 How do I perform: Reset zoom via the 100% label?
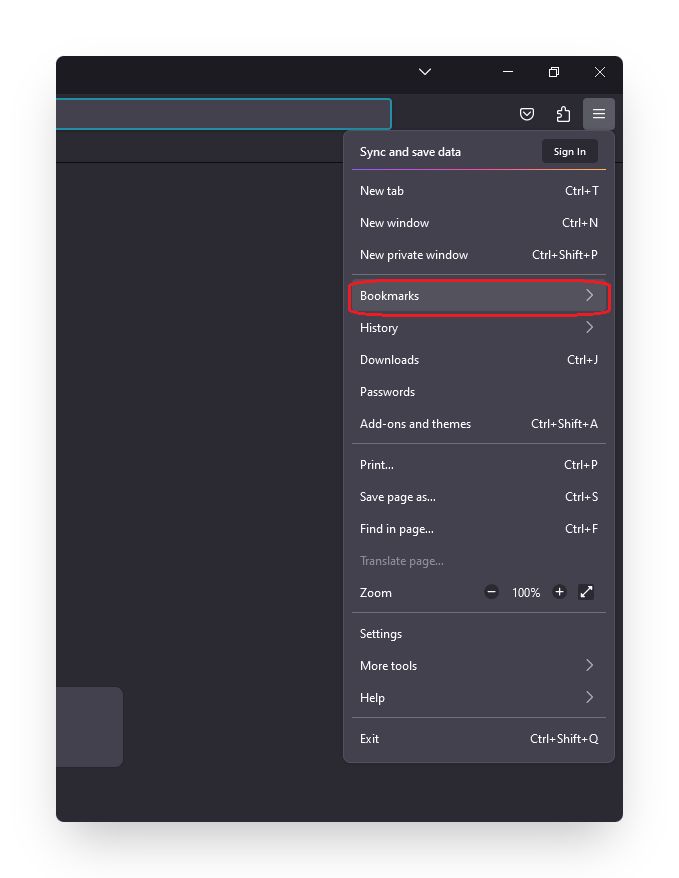[526, 593]
